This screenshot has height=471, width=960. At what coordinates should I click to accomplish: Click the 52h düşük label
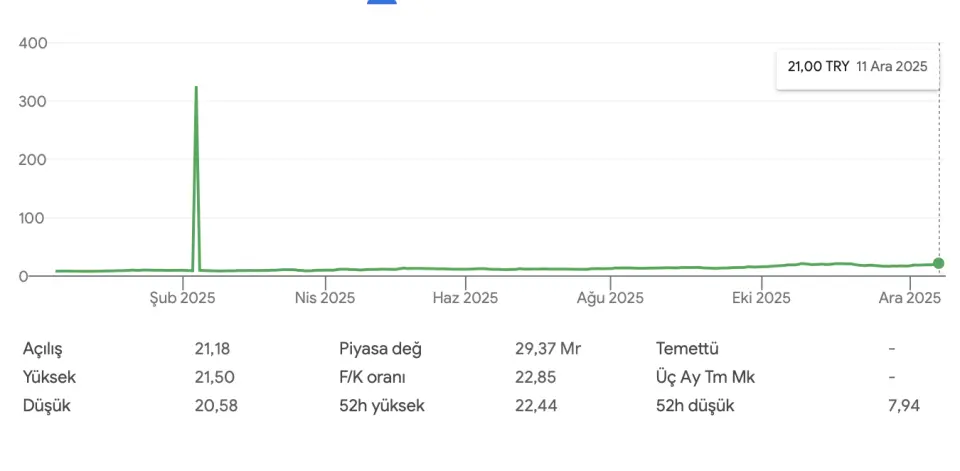tap(695, 405)
